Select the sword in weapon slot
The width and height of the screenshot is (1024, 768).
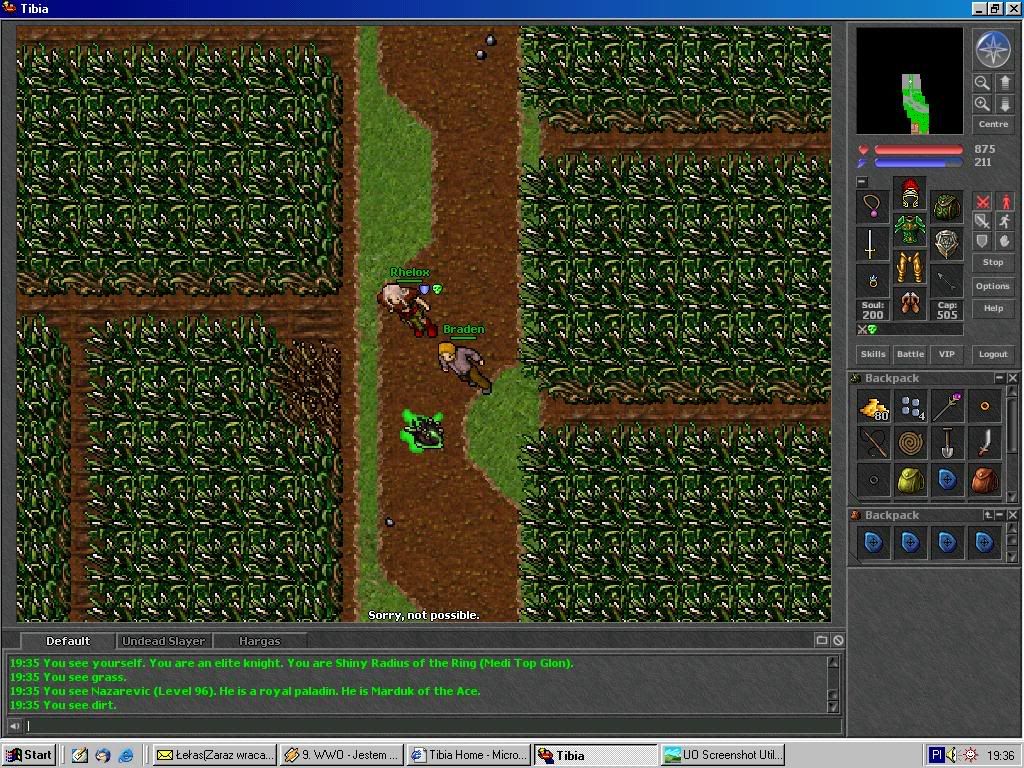[873, 244]
